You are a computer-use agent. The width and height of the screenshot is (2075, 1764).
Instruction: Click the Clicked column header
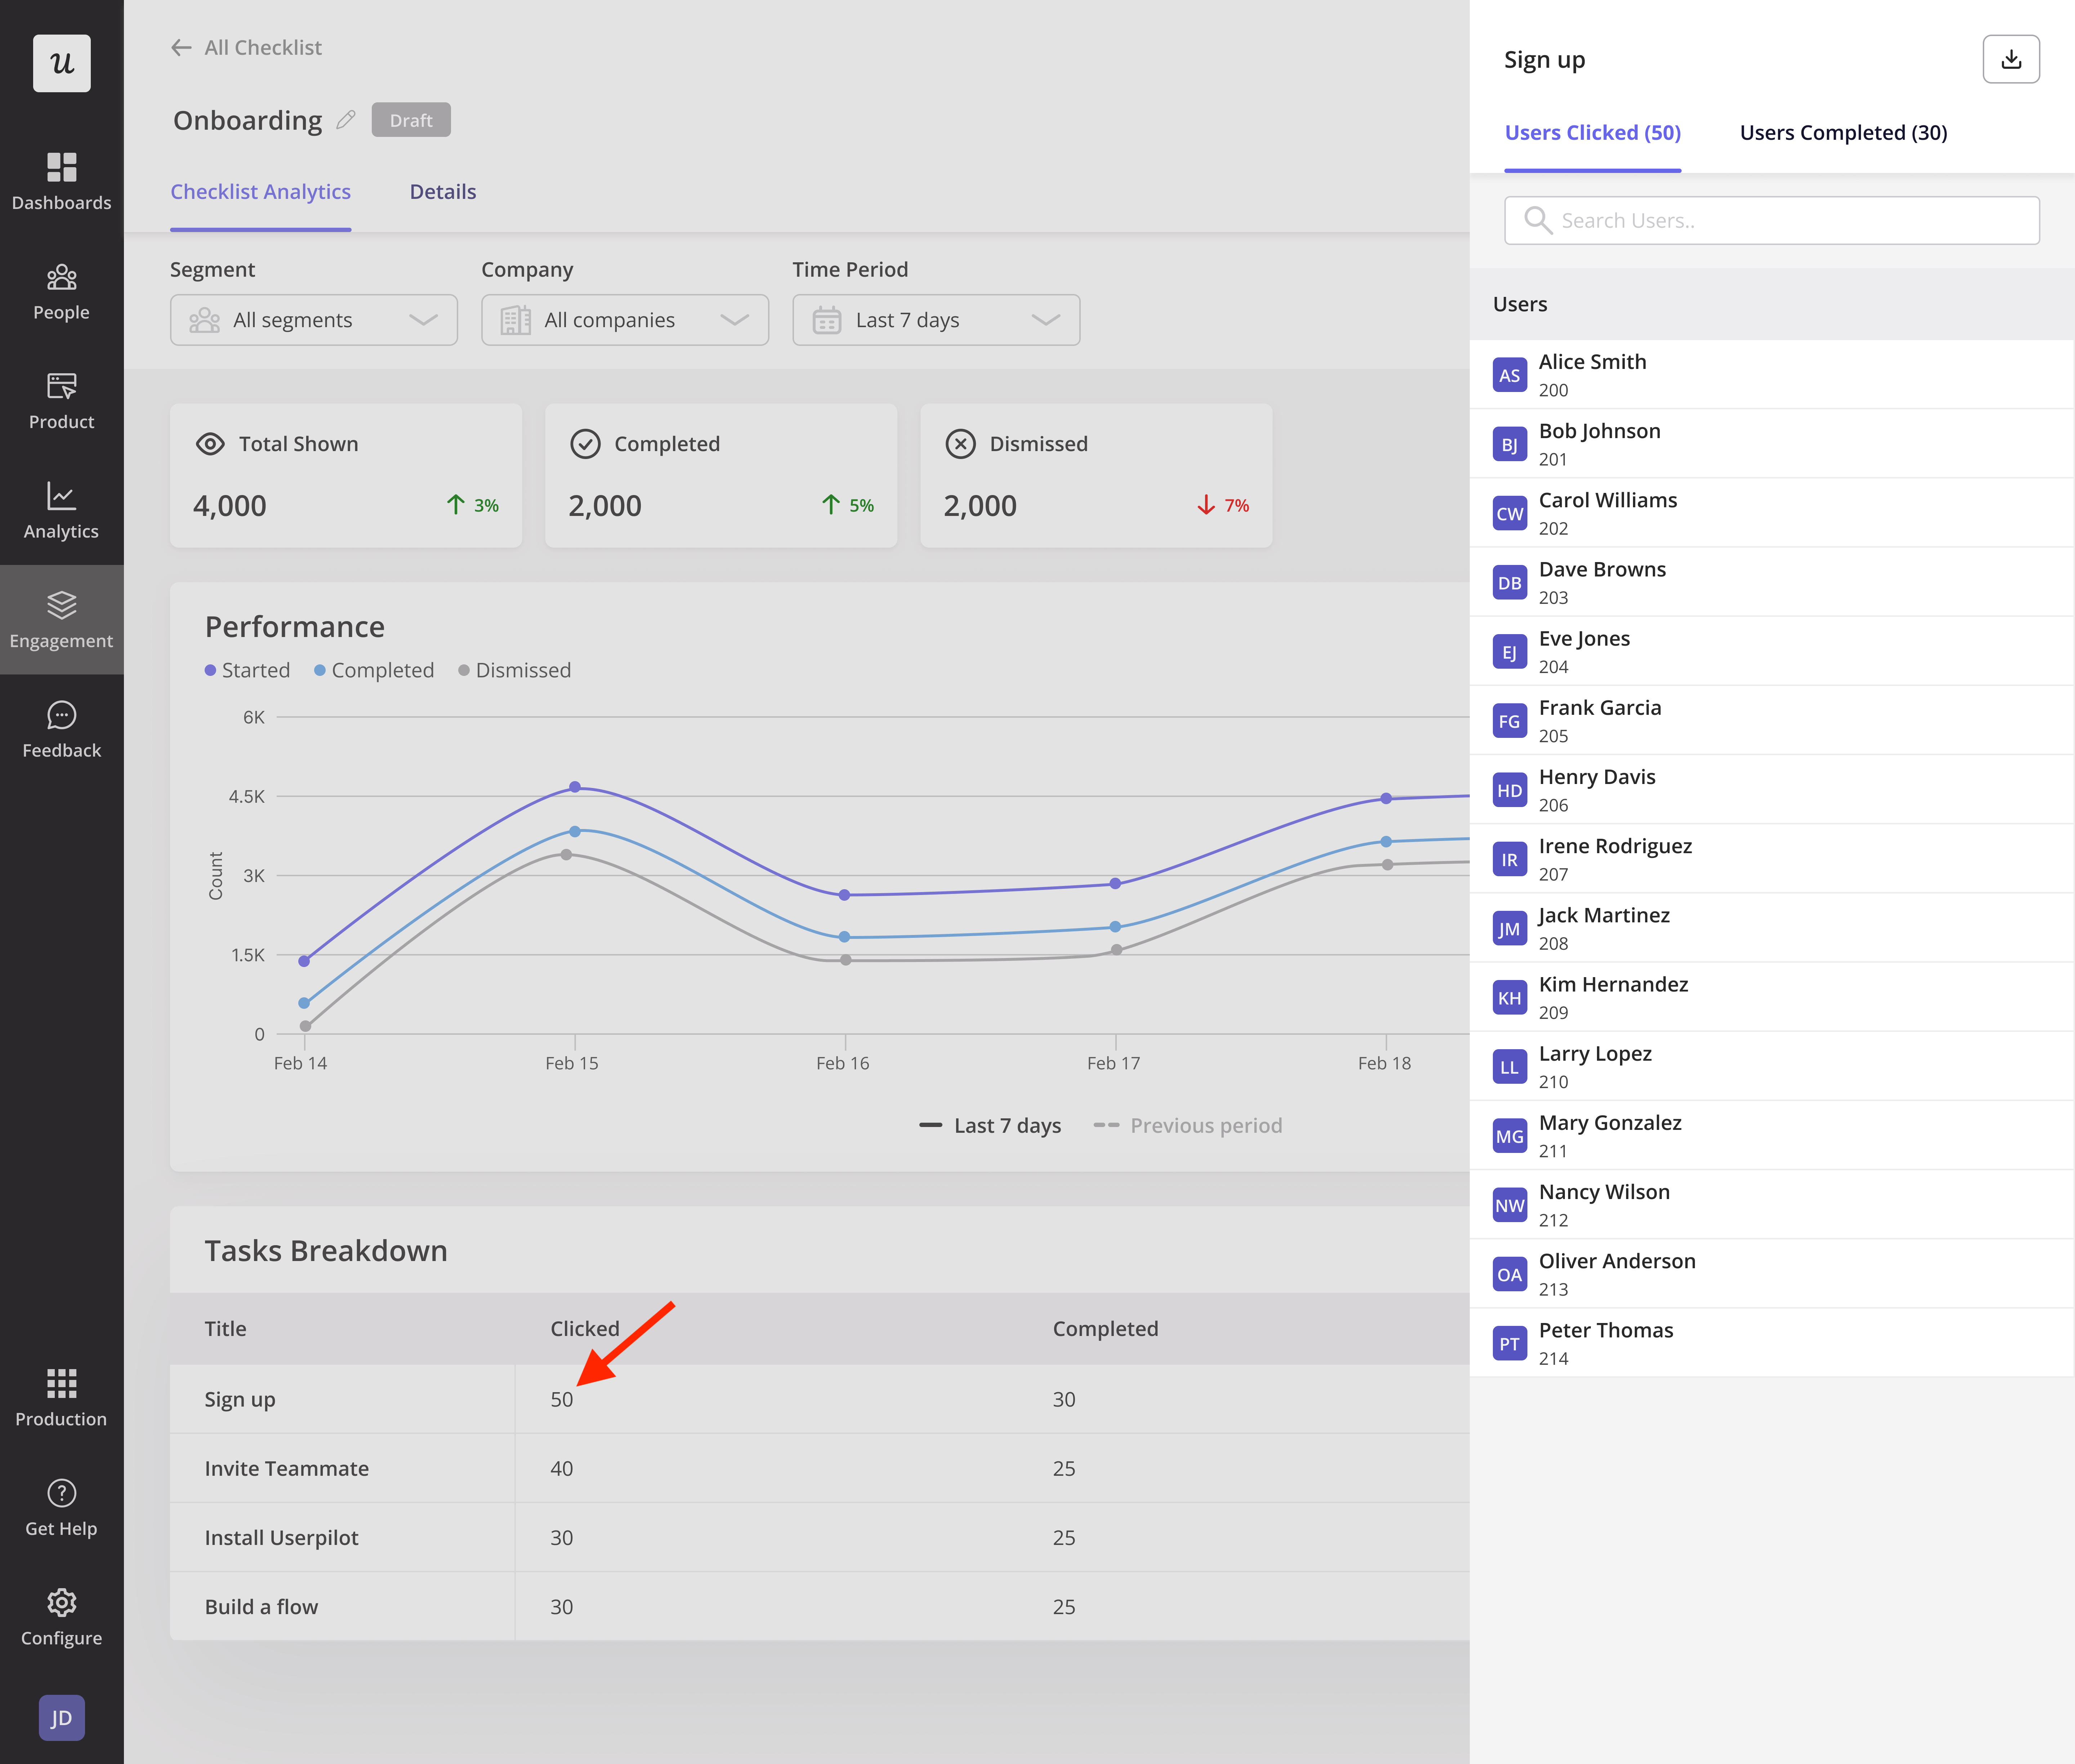(x=585, y=1329)
